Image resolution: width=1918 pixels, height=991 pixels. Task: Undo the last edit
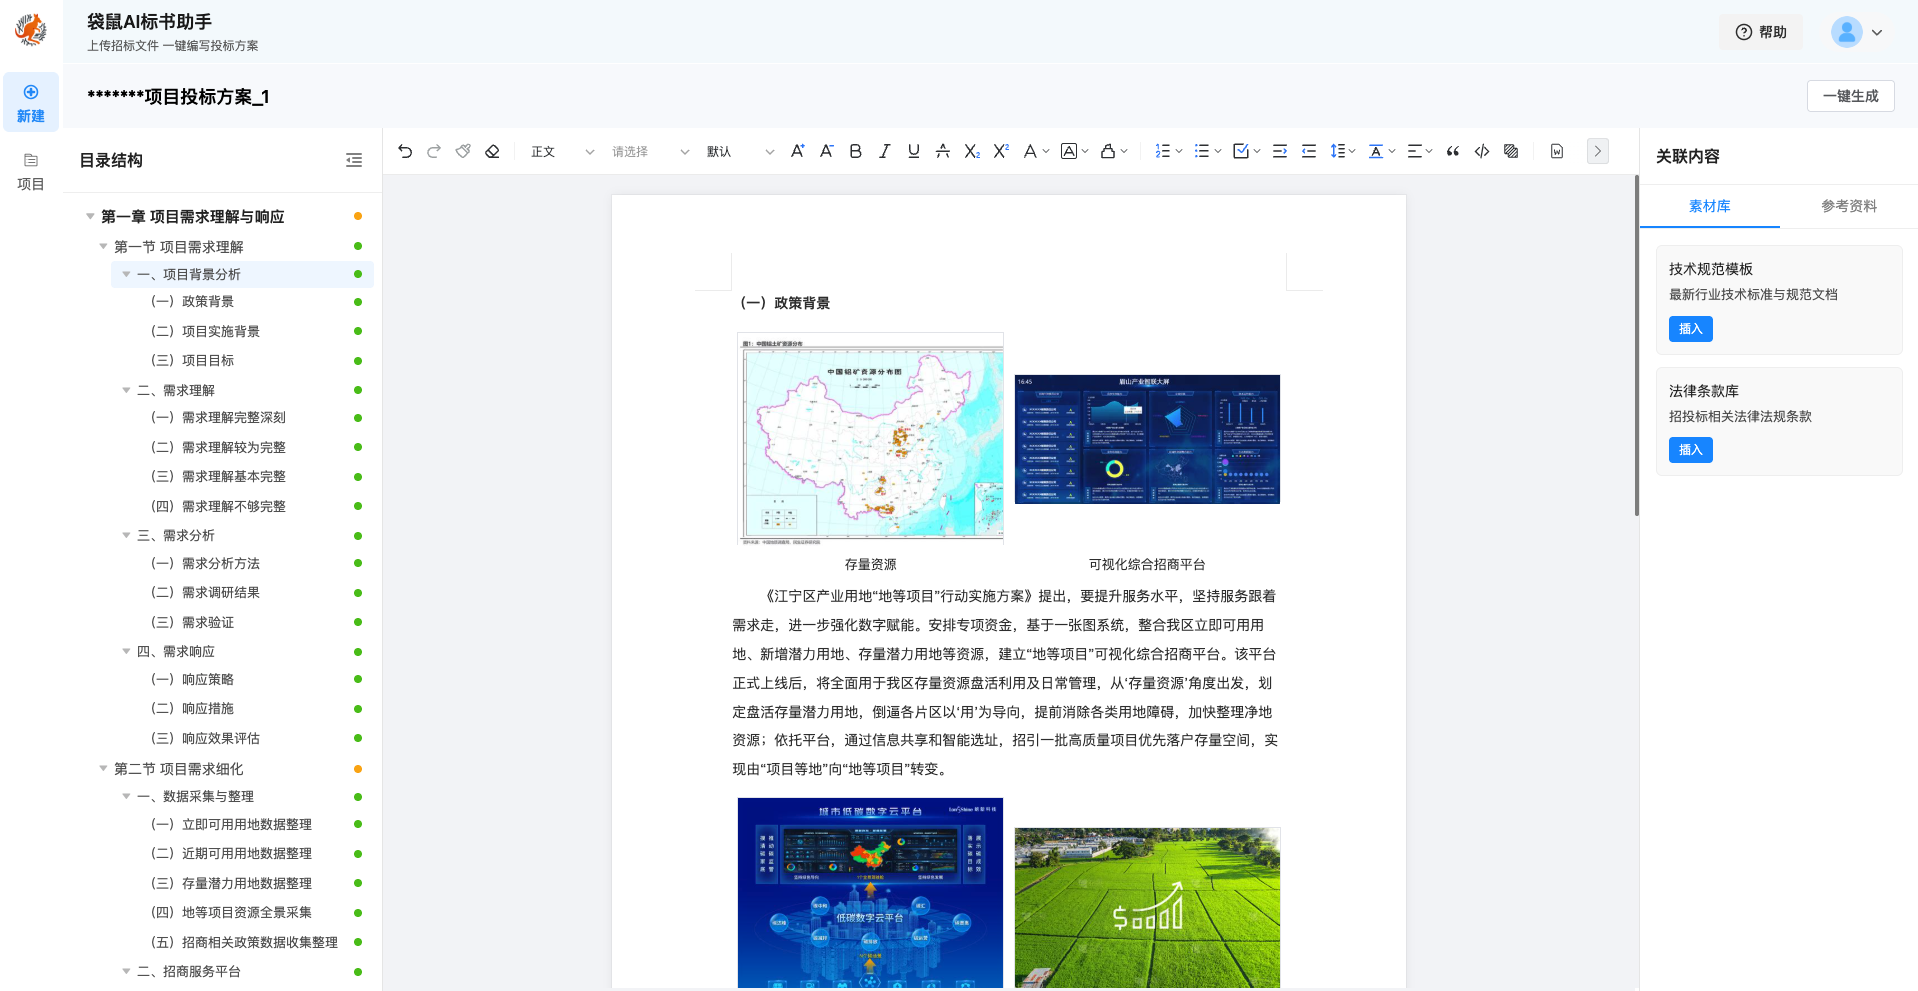click(x=405, y=151)
